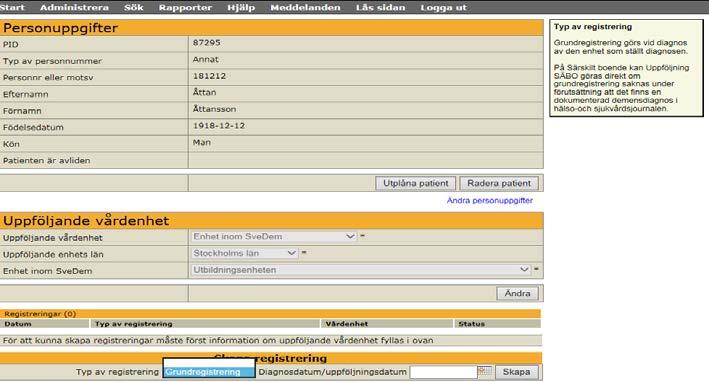Click the Uppföljande enhets län label
The image size is (709, 382).
pyautogui.click(x=53, y=255)
